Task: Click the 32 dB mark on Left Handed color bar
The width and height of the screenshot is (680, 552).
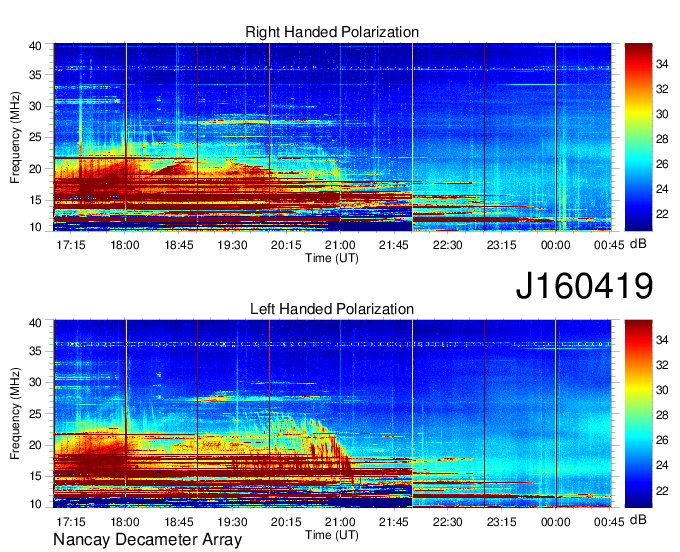Action: coord(662,365)
